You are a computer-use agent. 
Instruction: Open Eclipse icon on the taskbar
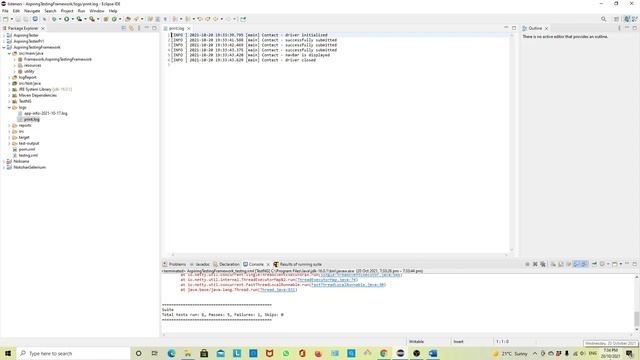click(400, 353)
